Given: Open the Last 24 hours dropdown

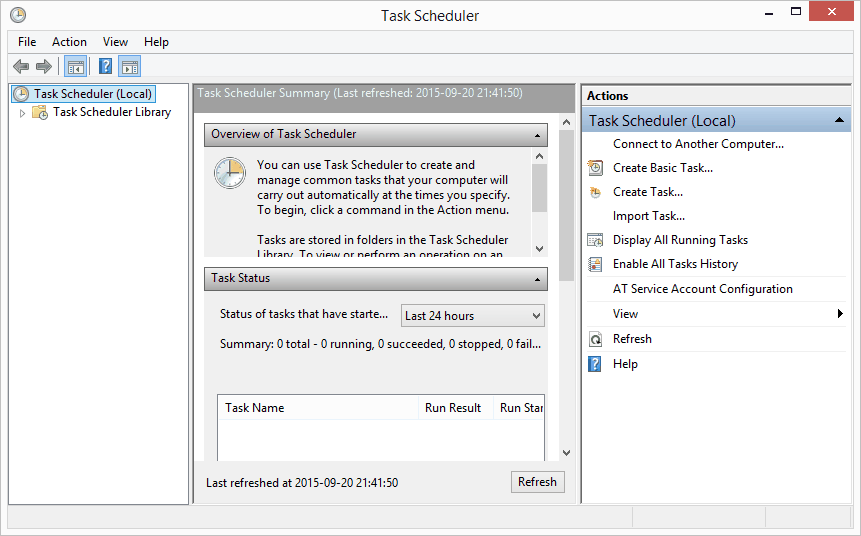Looking at the screenshot, I should pos(473,316).
